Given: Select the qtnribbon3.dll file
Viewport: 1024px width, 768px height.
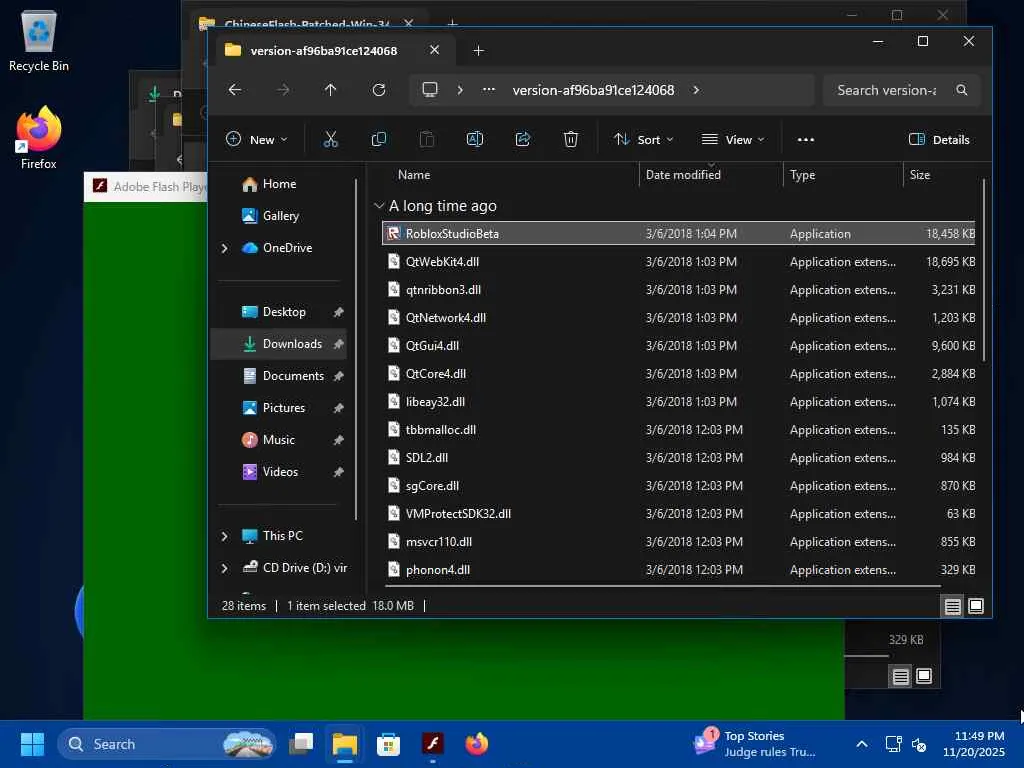Looking at the screenshot, I should 678,290.
